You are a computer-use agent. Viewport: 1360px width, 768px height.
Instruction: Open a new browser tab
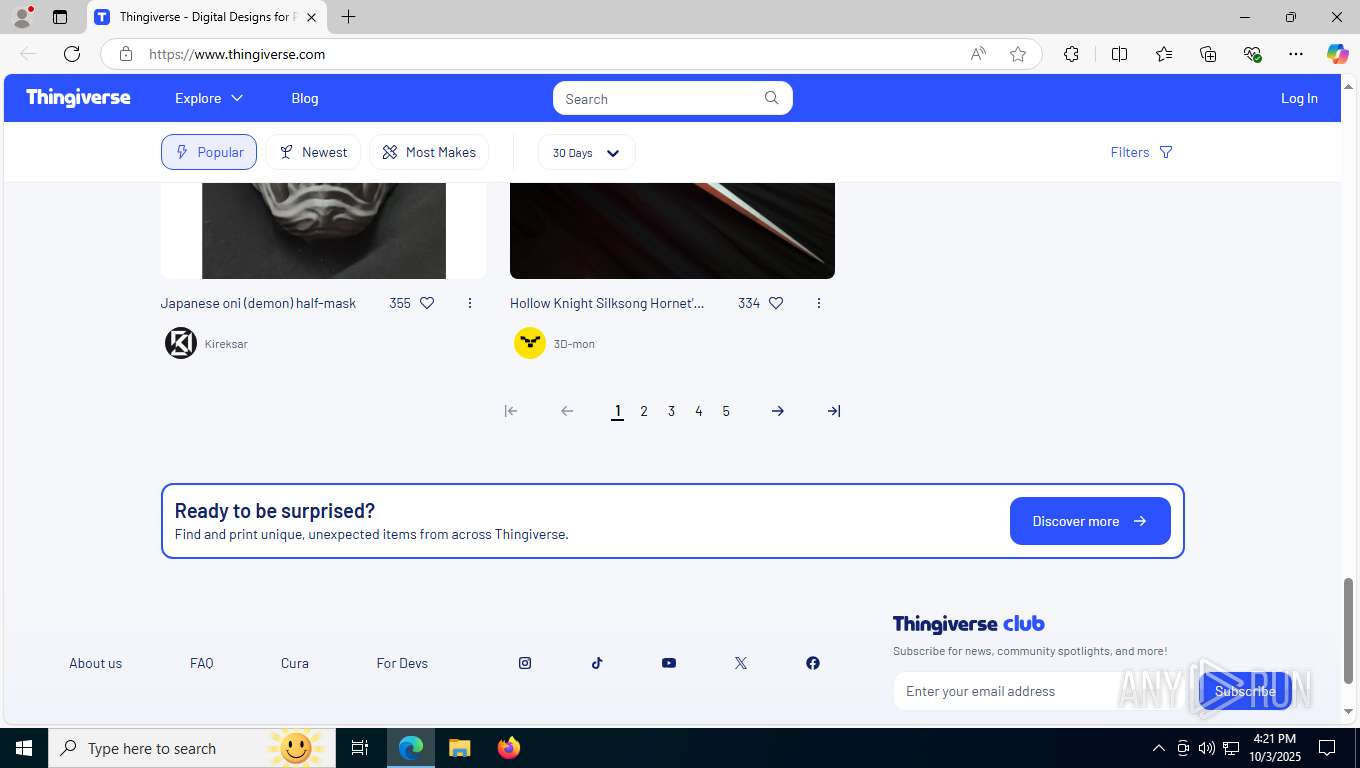348,17
